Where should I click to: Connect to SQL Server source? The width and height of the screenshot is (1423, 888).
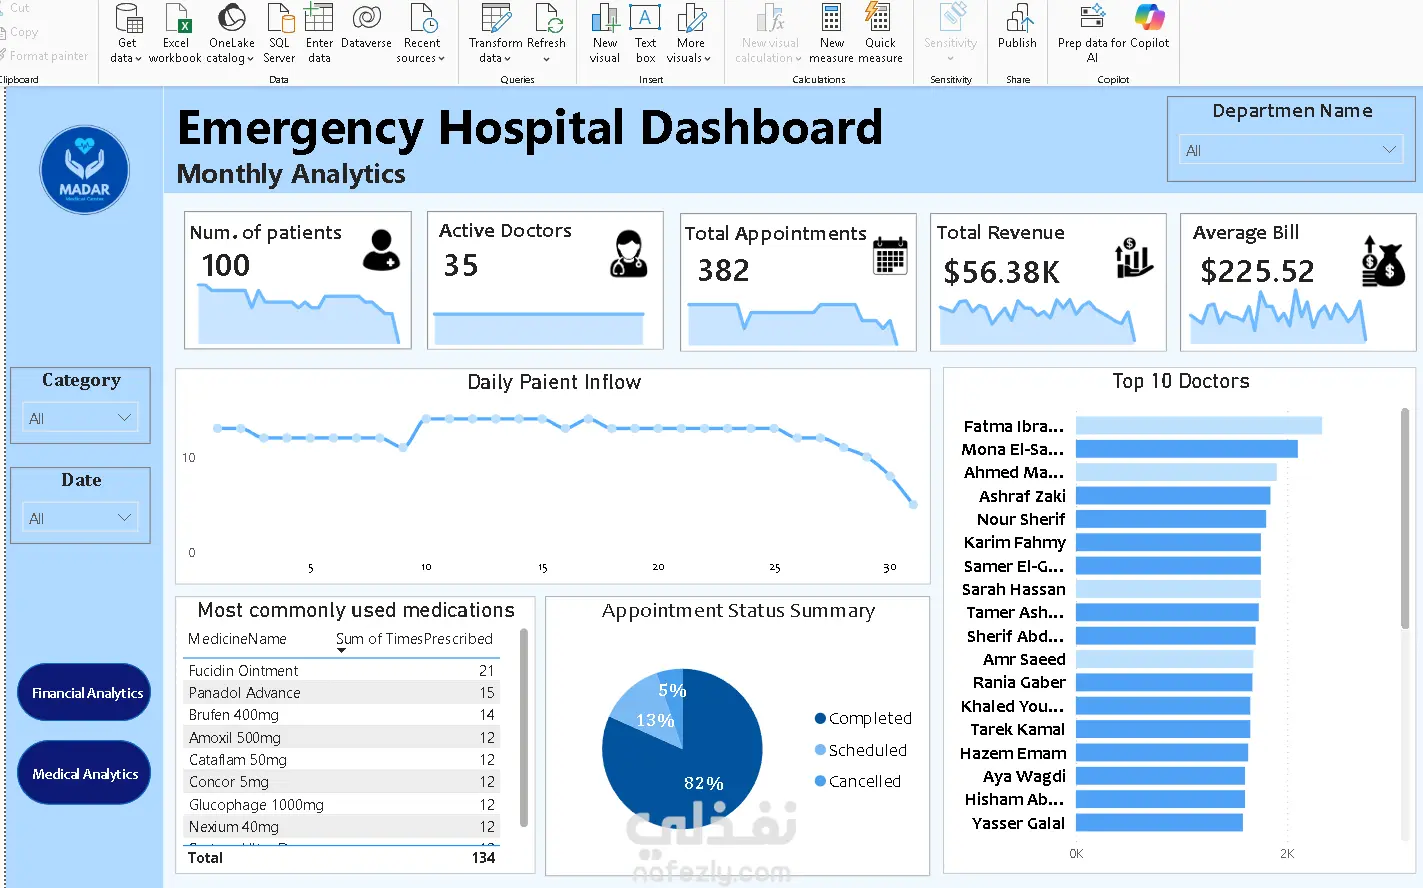pos(279,33)
